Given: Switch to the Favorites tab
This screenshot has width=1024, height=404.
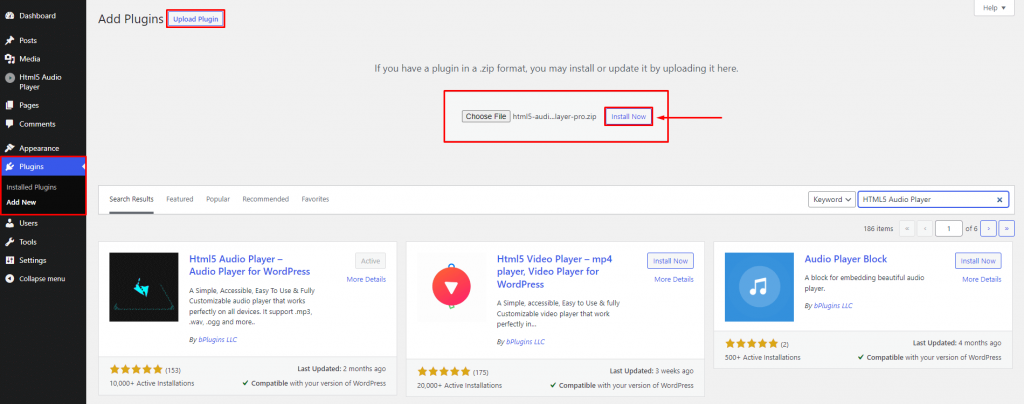Looking at the screenshot, I should [x=315, y=200].
